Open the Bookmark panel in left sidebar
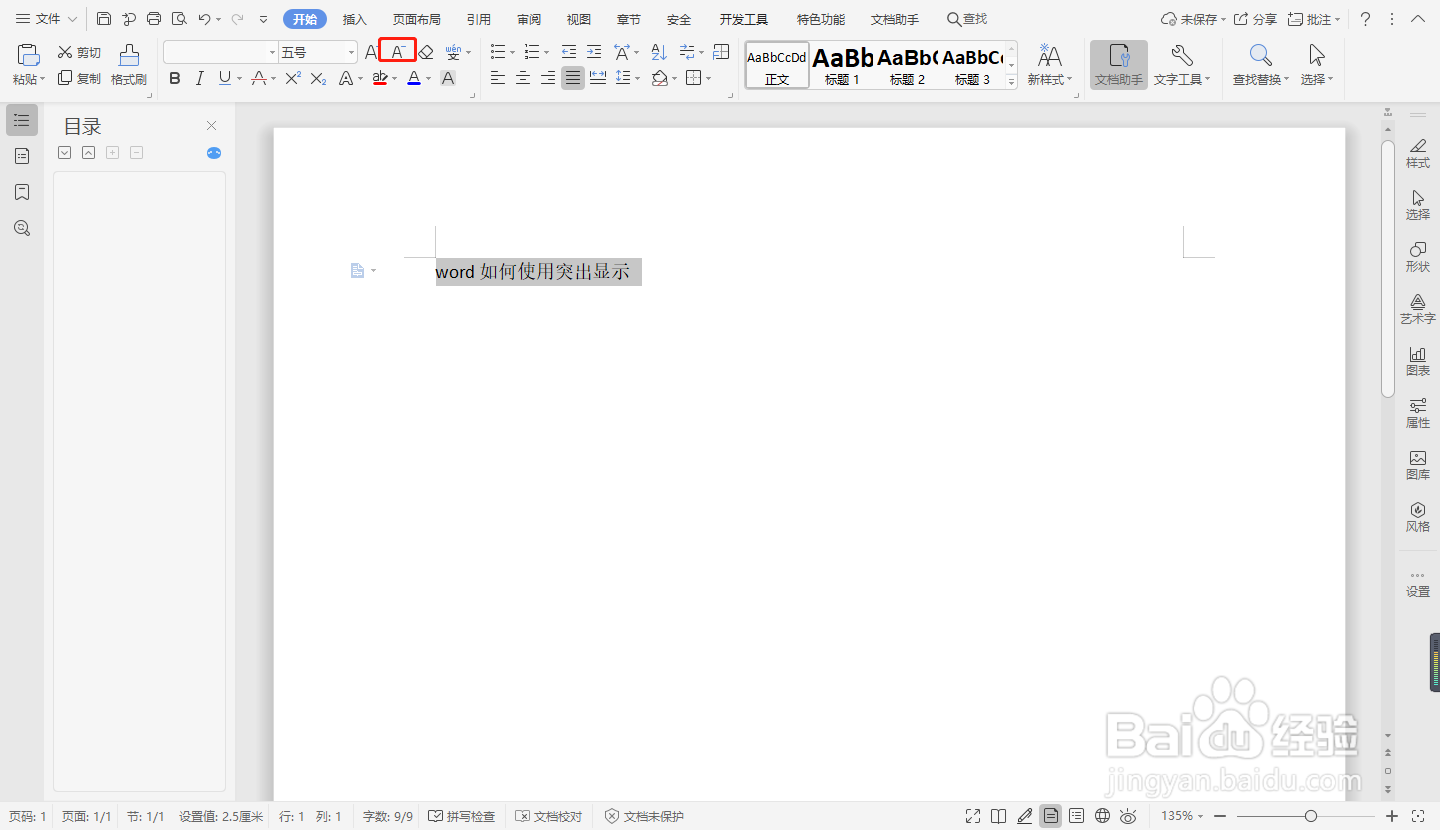The width and height of the screenshot is (1440, 830). pos(22,192)
